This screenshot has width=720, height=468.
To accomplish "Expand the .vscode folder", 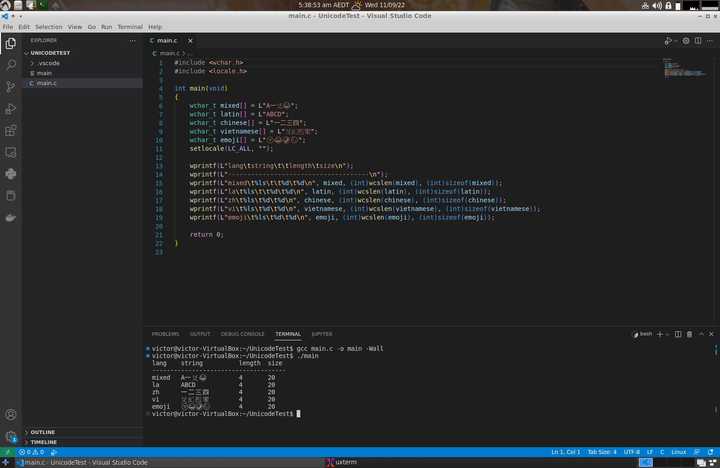I will (48, 63).
